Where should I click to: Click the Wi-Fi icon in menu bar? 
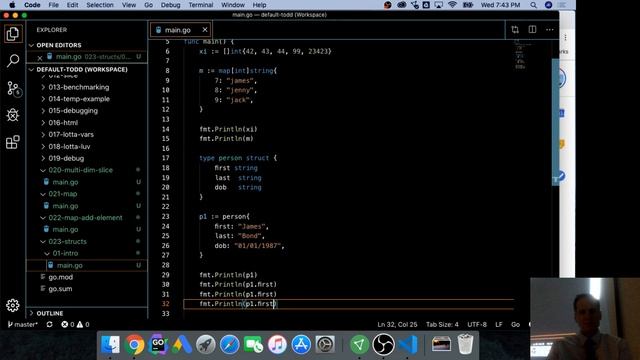coord(452,5)
